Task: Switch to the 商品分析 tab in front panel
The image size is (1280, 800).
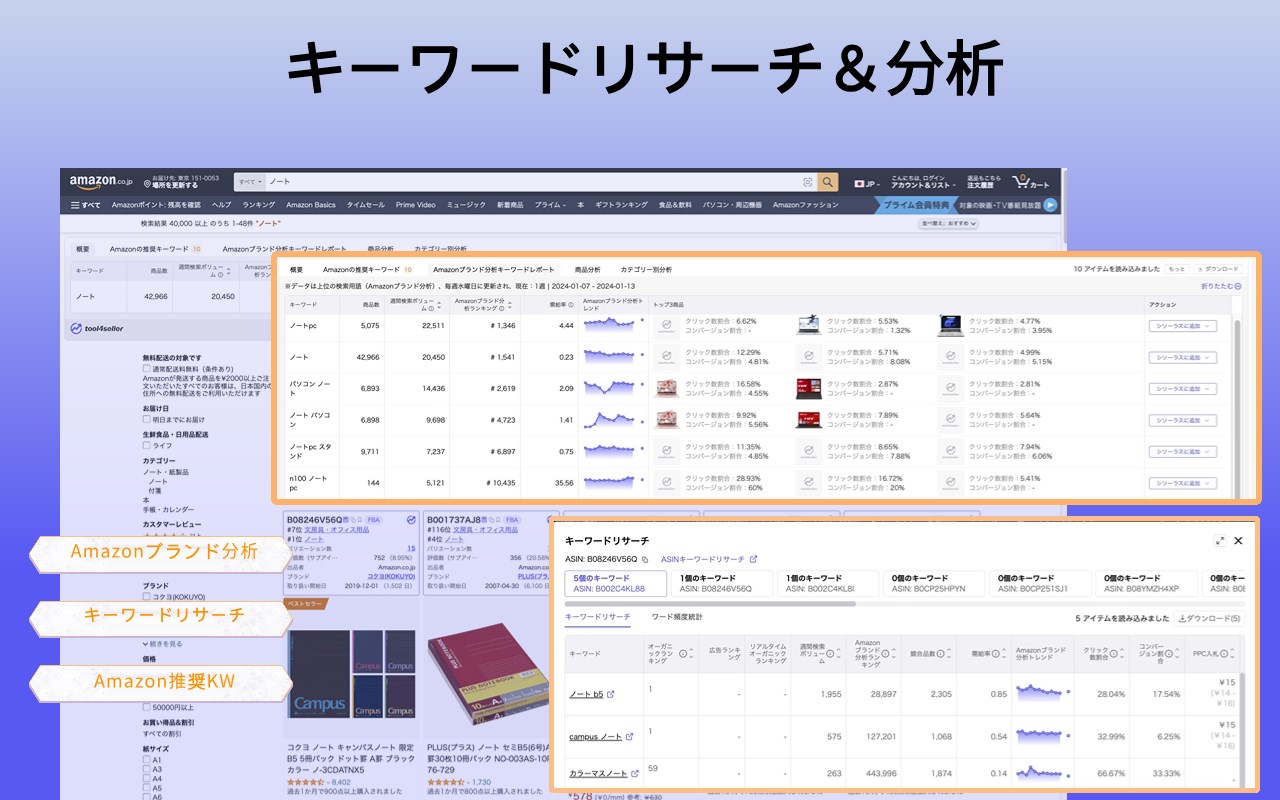Action: coord(587,269)
